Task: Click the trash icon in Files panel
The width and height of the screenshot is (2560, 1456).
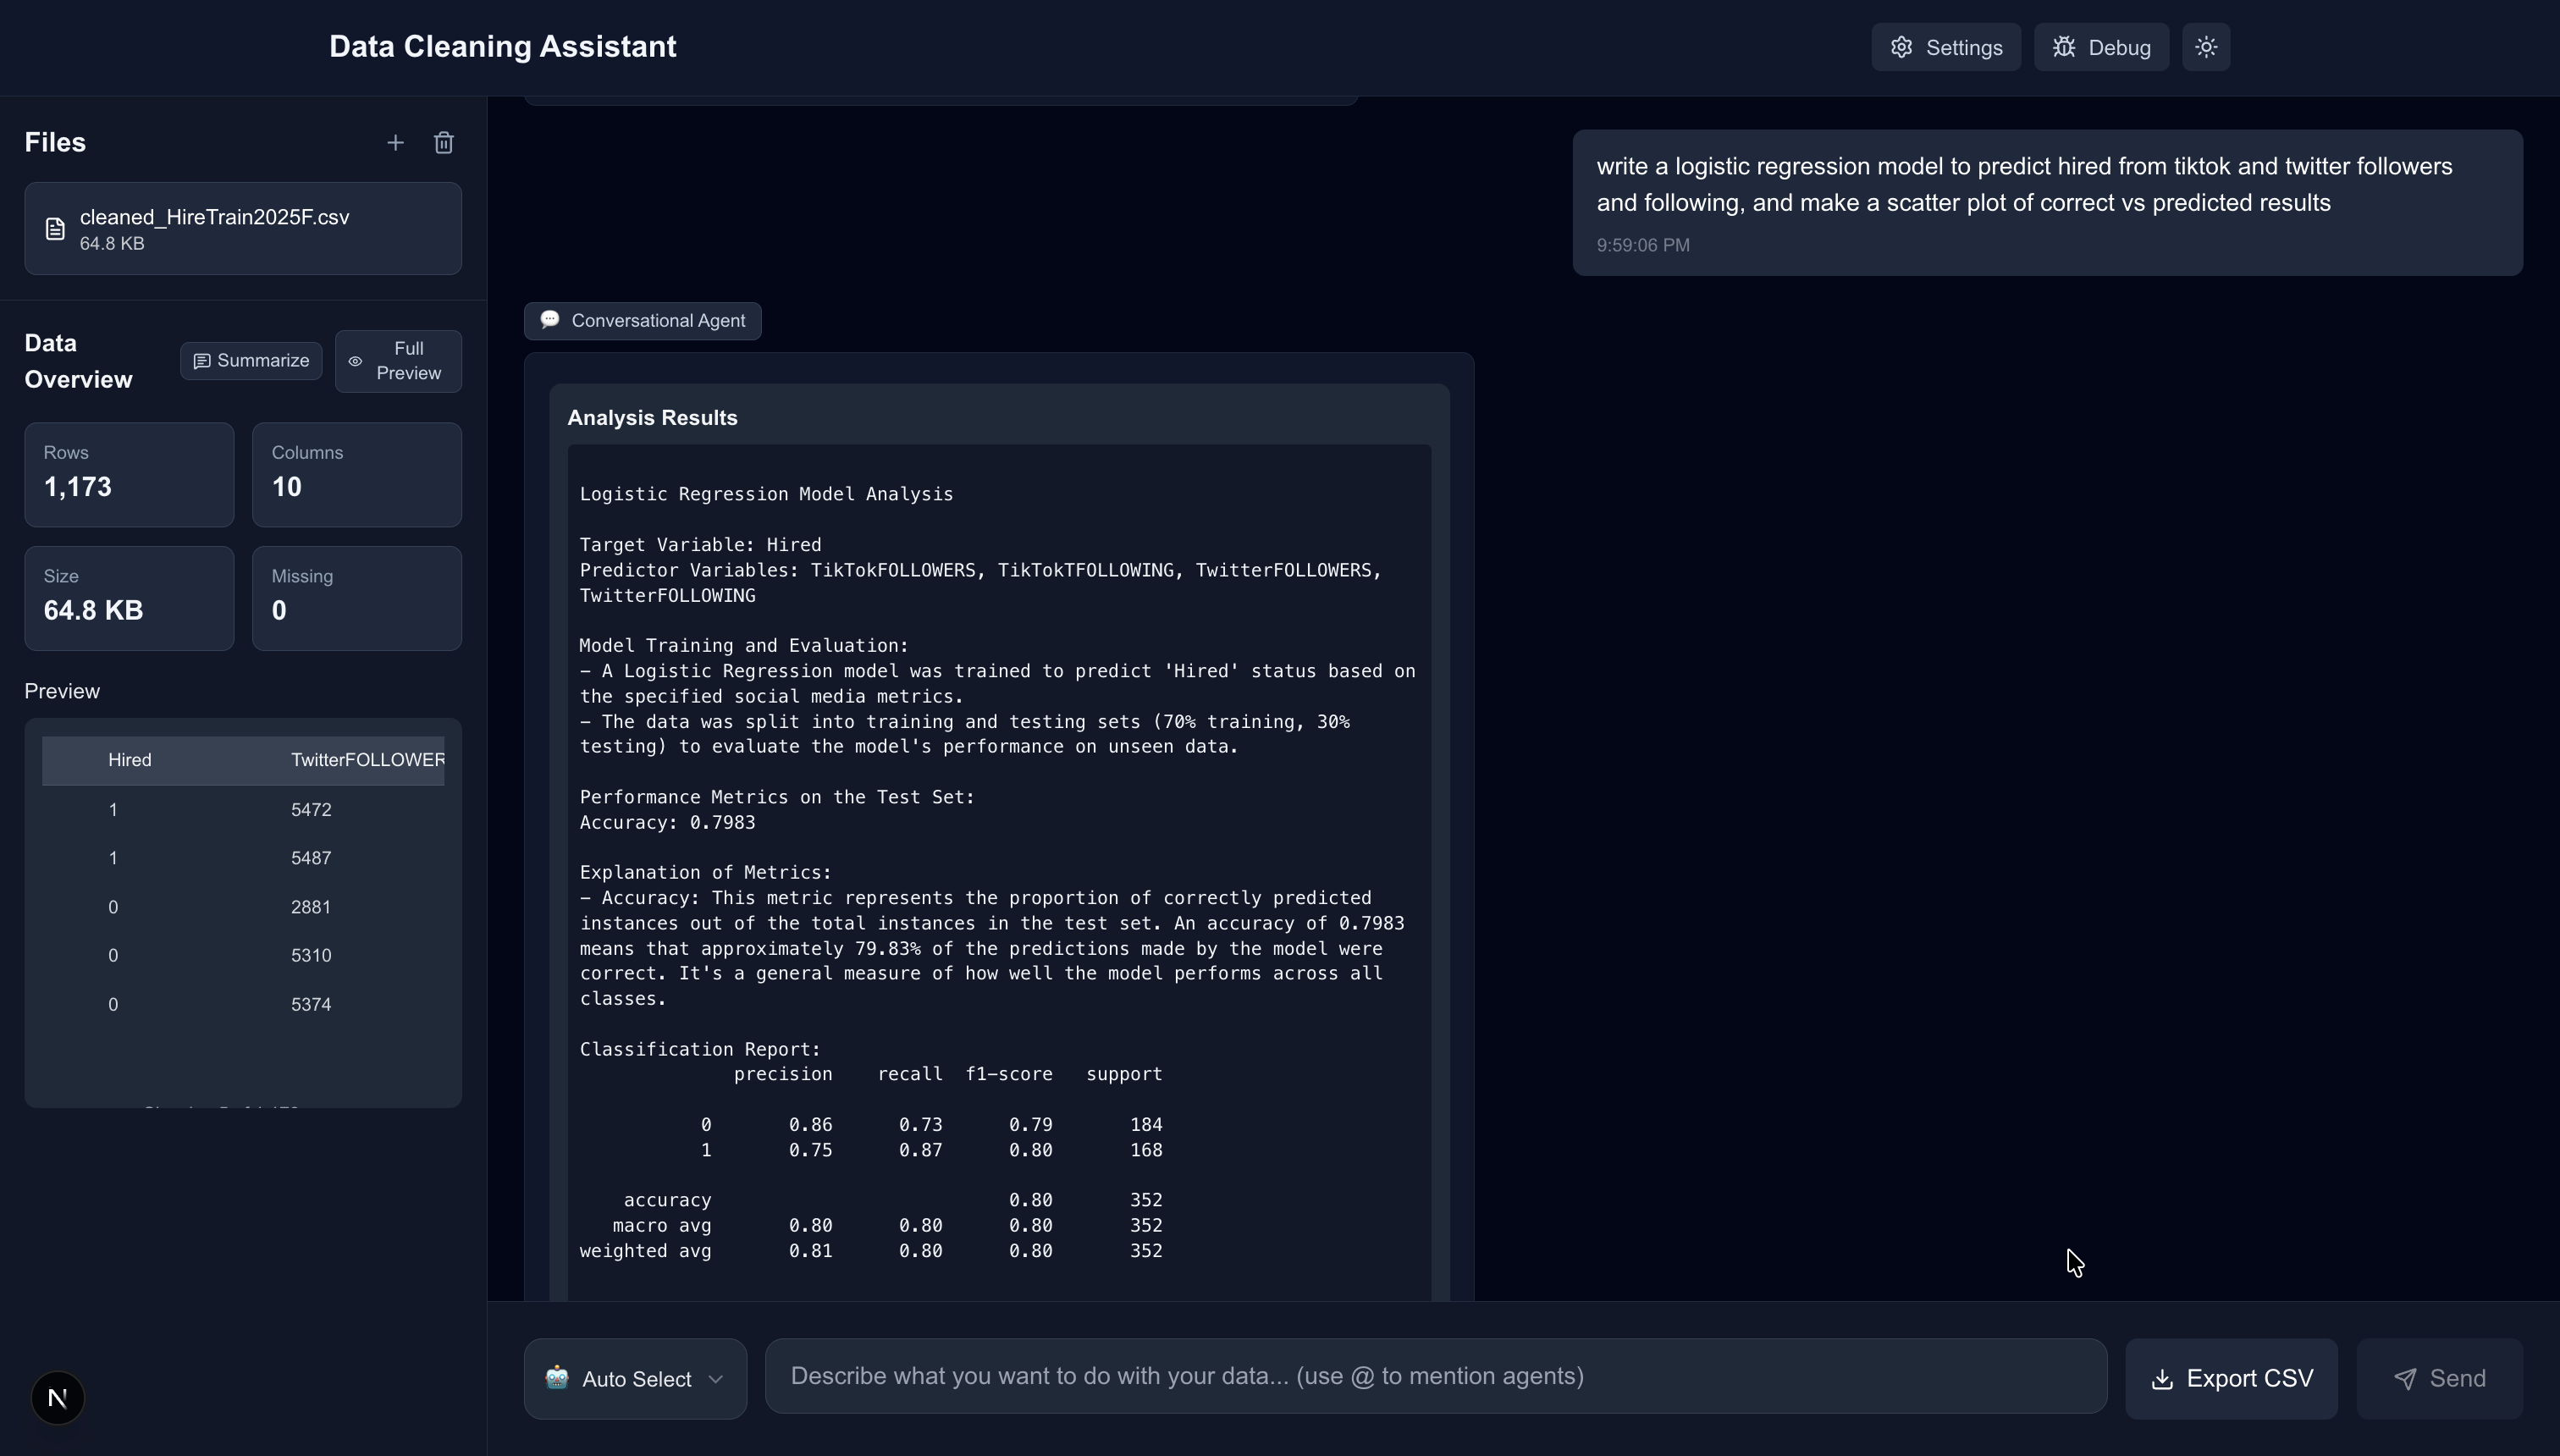Action: point(444,143)
